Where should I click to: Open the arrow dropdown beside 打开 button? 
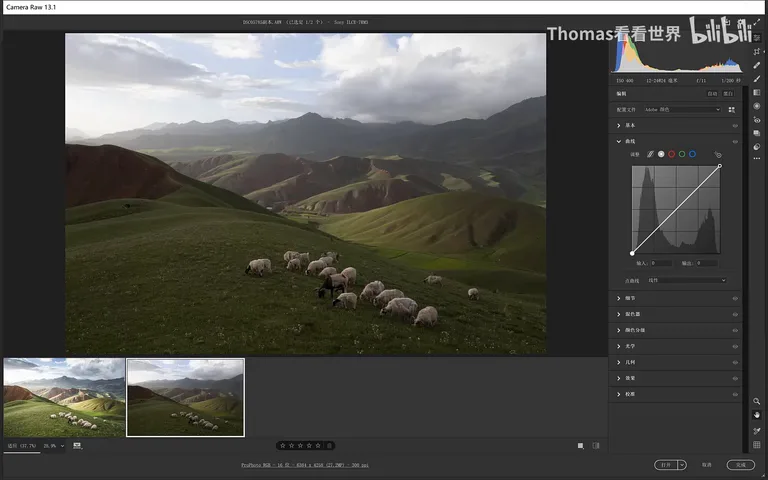click(682, 465)
